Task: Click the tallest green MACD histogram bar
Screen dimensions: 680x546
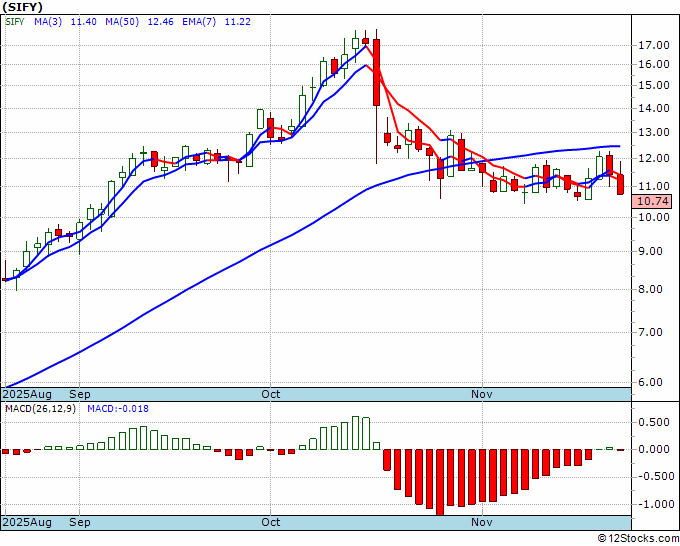Action: click(356, 433)
